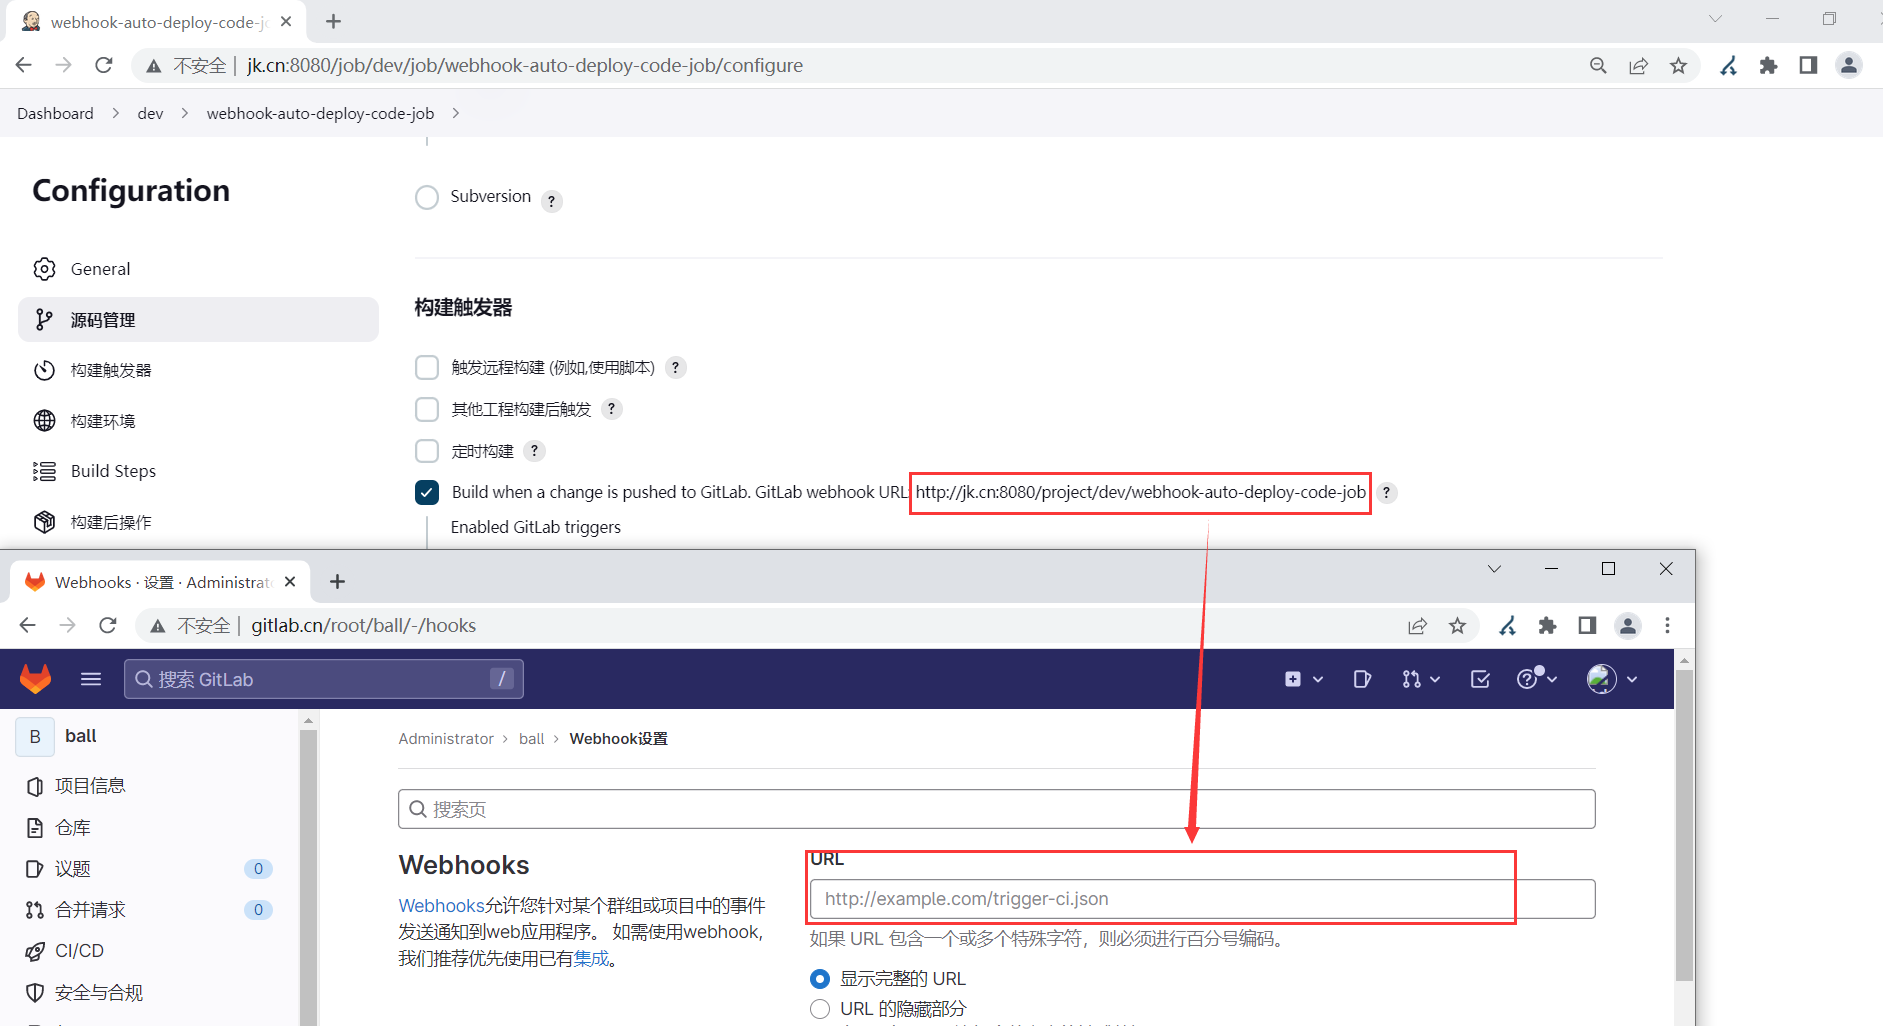
Task: Toggle side panel in Jenkins browser window
Action: tap(1808, 65)
